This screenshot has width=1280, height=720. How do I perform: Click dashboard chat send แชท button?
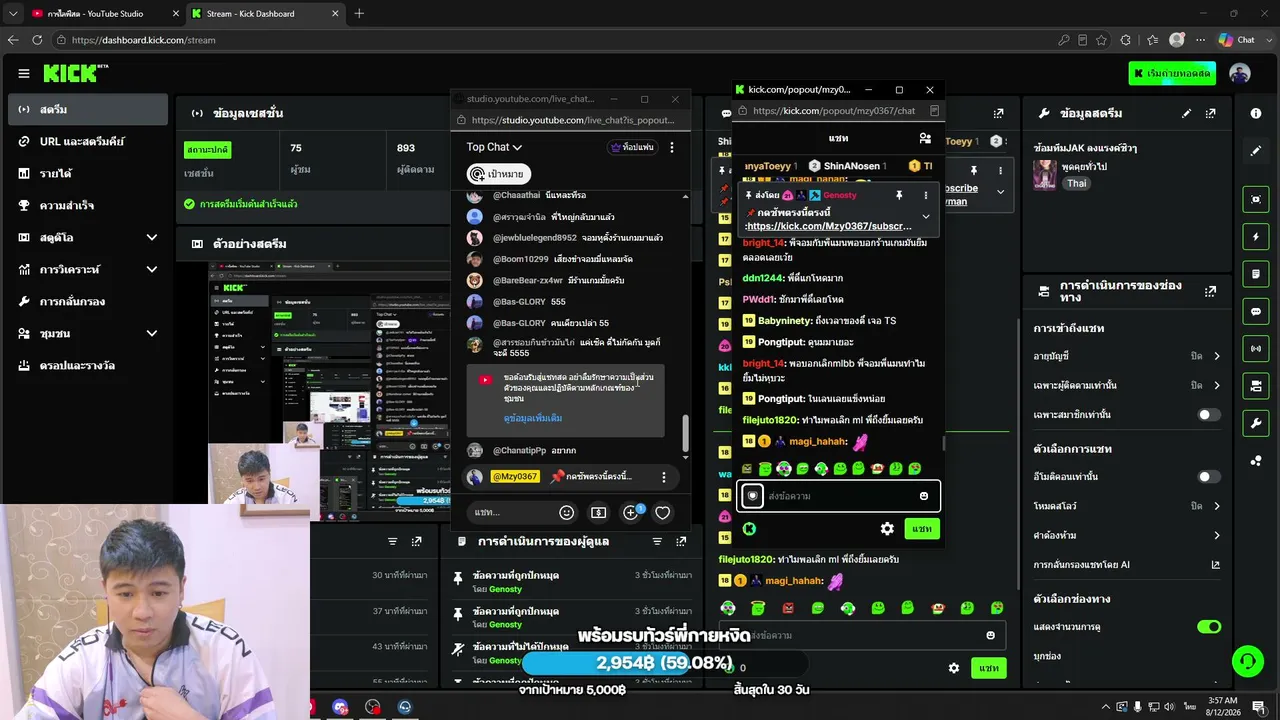(989, 668)
